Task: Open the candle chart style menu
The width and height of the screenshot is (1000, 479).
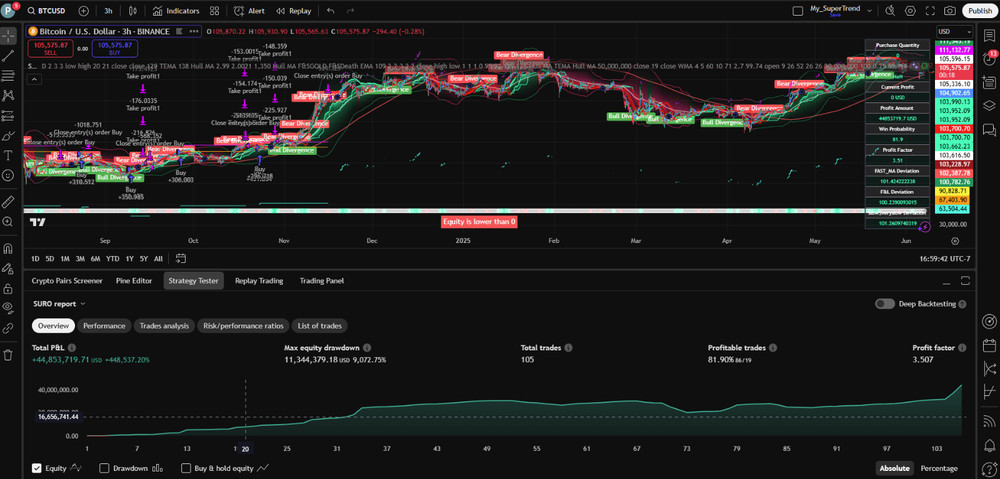Action: tap(133, 11)
